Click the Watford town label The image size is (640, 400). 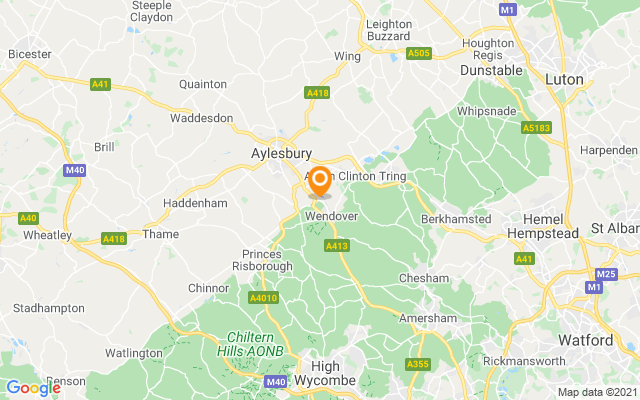point(586,340)
